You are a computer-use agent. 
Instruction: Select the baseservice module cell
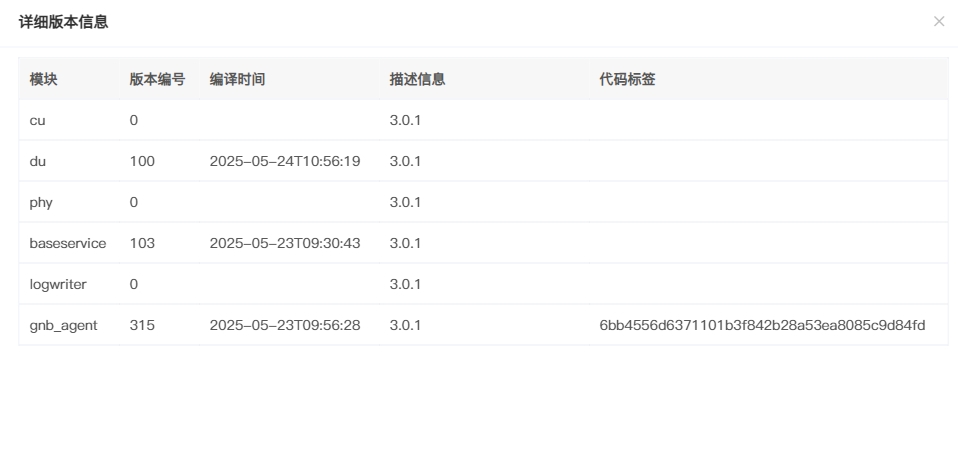click(68, 243)
